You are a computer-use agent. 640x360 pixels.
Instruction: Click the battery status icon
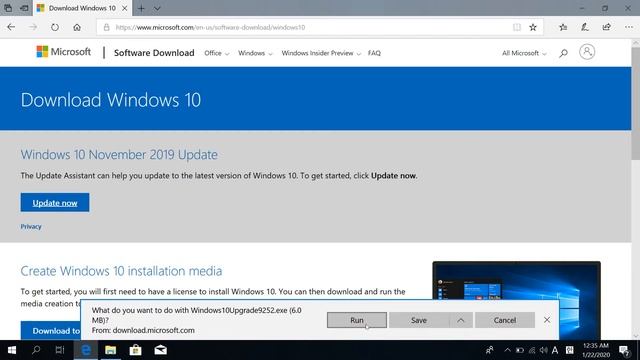coord(520,350)
